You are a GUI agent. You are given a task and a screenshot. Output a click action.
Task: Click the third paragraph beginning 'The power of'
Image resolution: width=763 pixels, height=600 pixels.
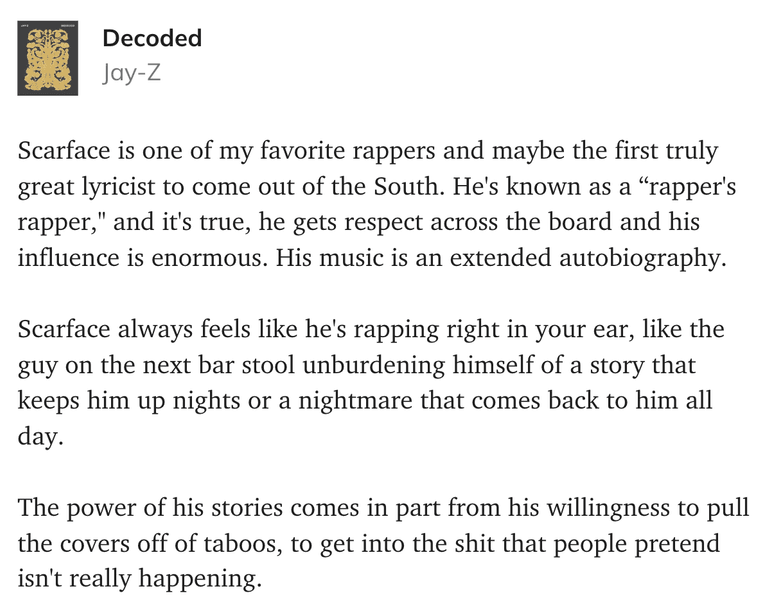point(383,543)
